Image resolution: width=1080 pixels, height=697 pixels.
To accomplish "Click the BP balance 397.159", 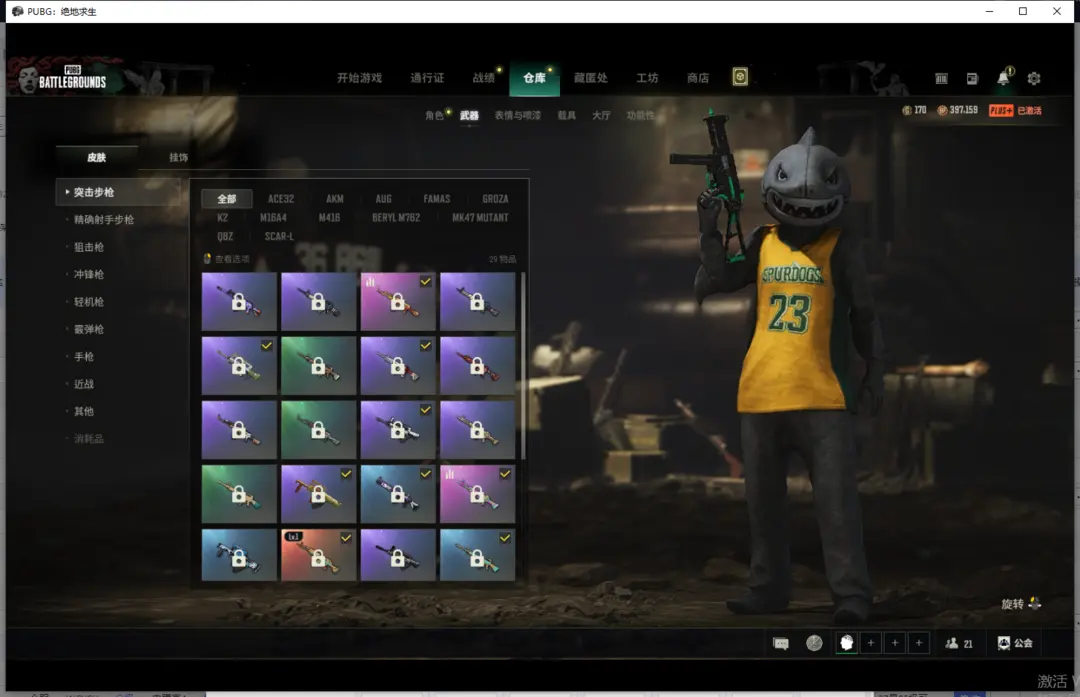I will pyautogui.click(x=957, y=110).
